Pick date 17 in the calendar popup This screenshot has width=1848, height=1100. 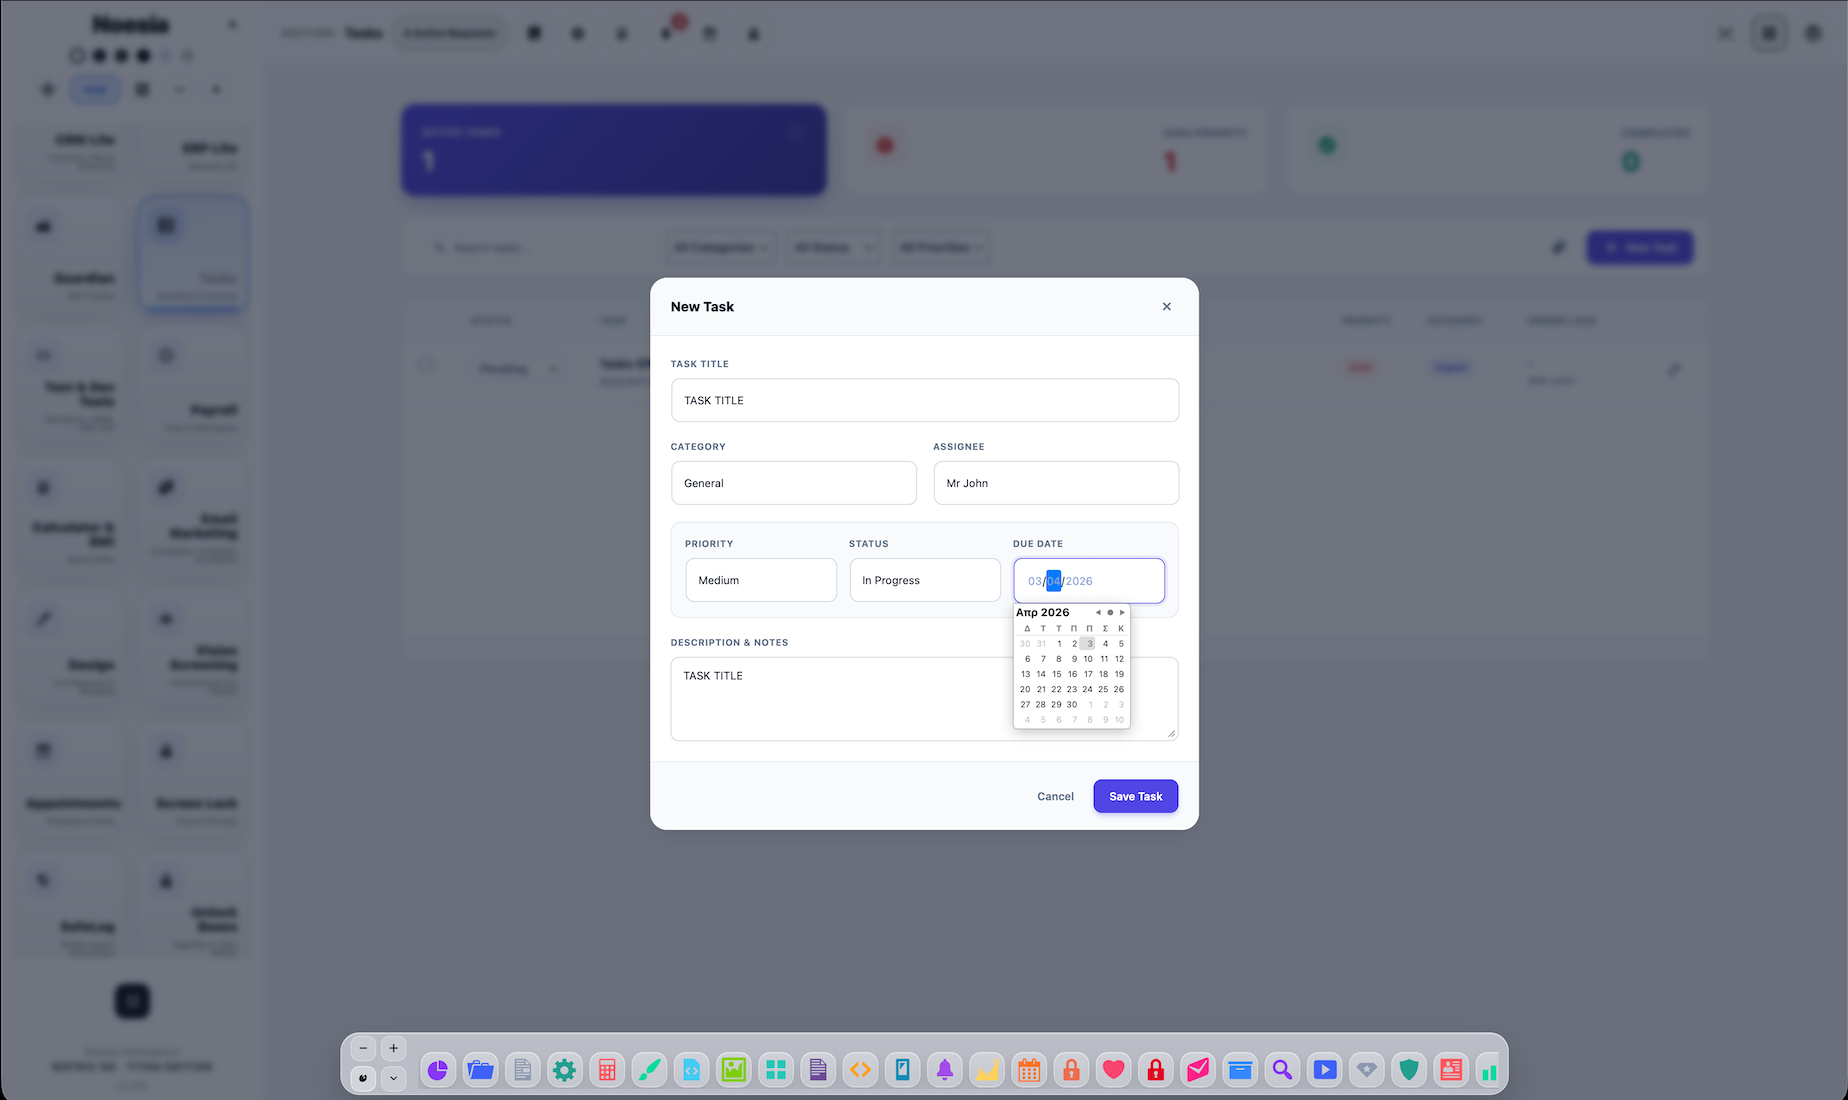click(x=1088, y=674)
